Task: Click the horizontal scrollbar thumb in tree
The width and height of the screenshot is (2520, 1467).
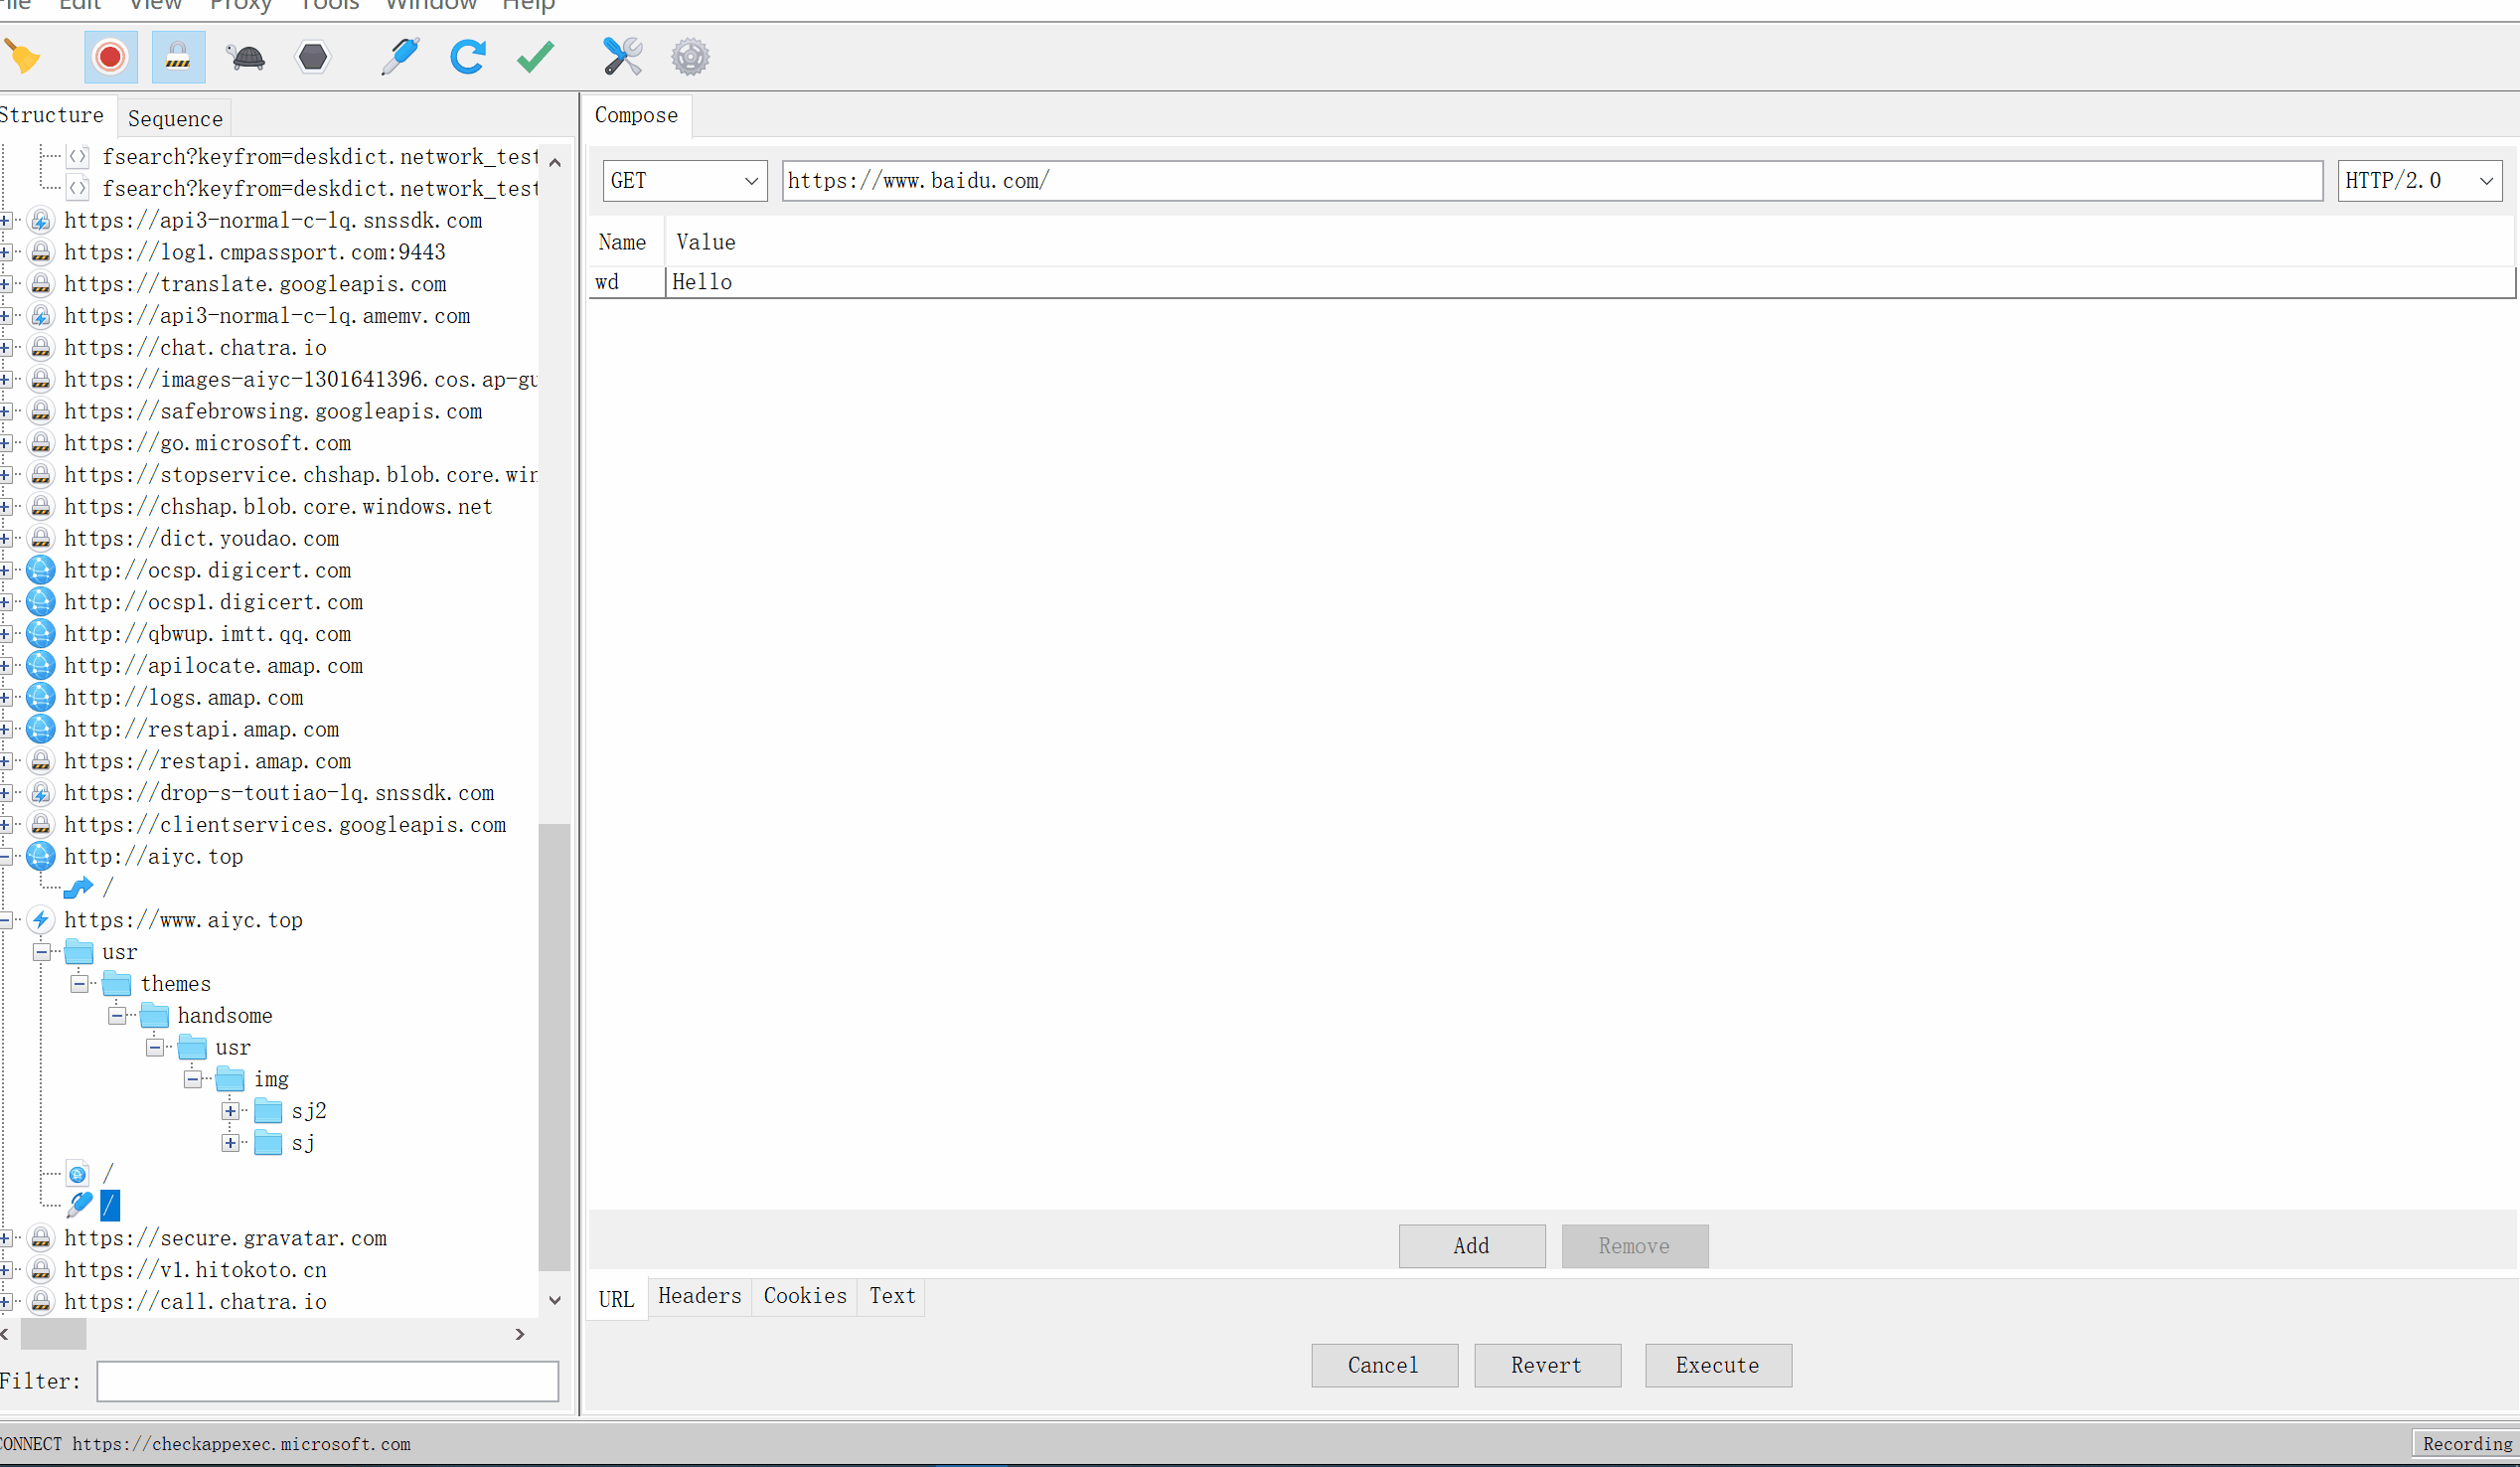Action: coord(53,1334)
